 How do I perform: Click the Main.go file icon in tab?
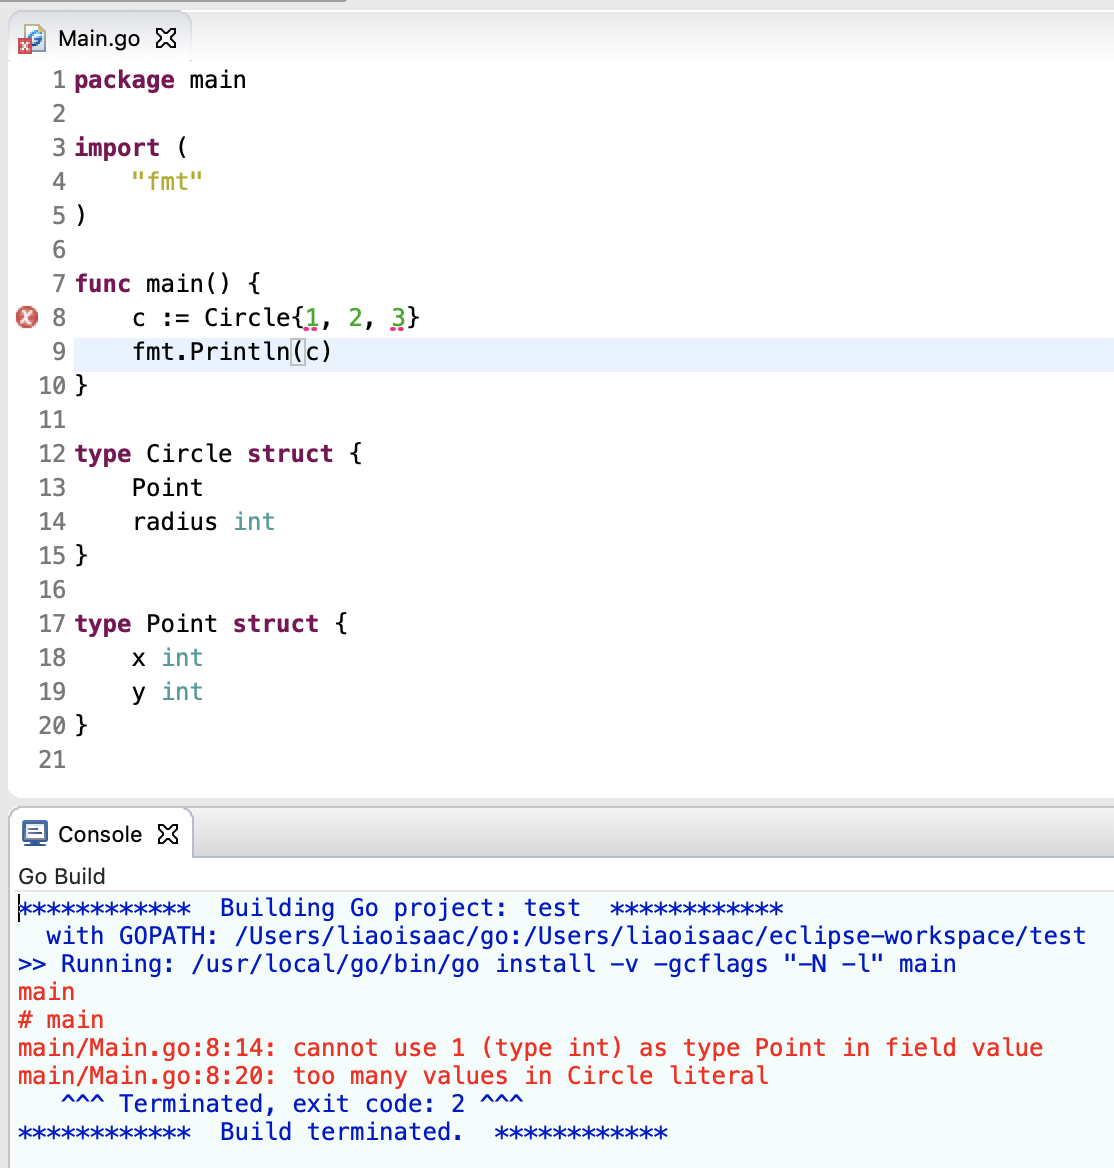32,39
